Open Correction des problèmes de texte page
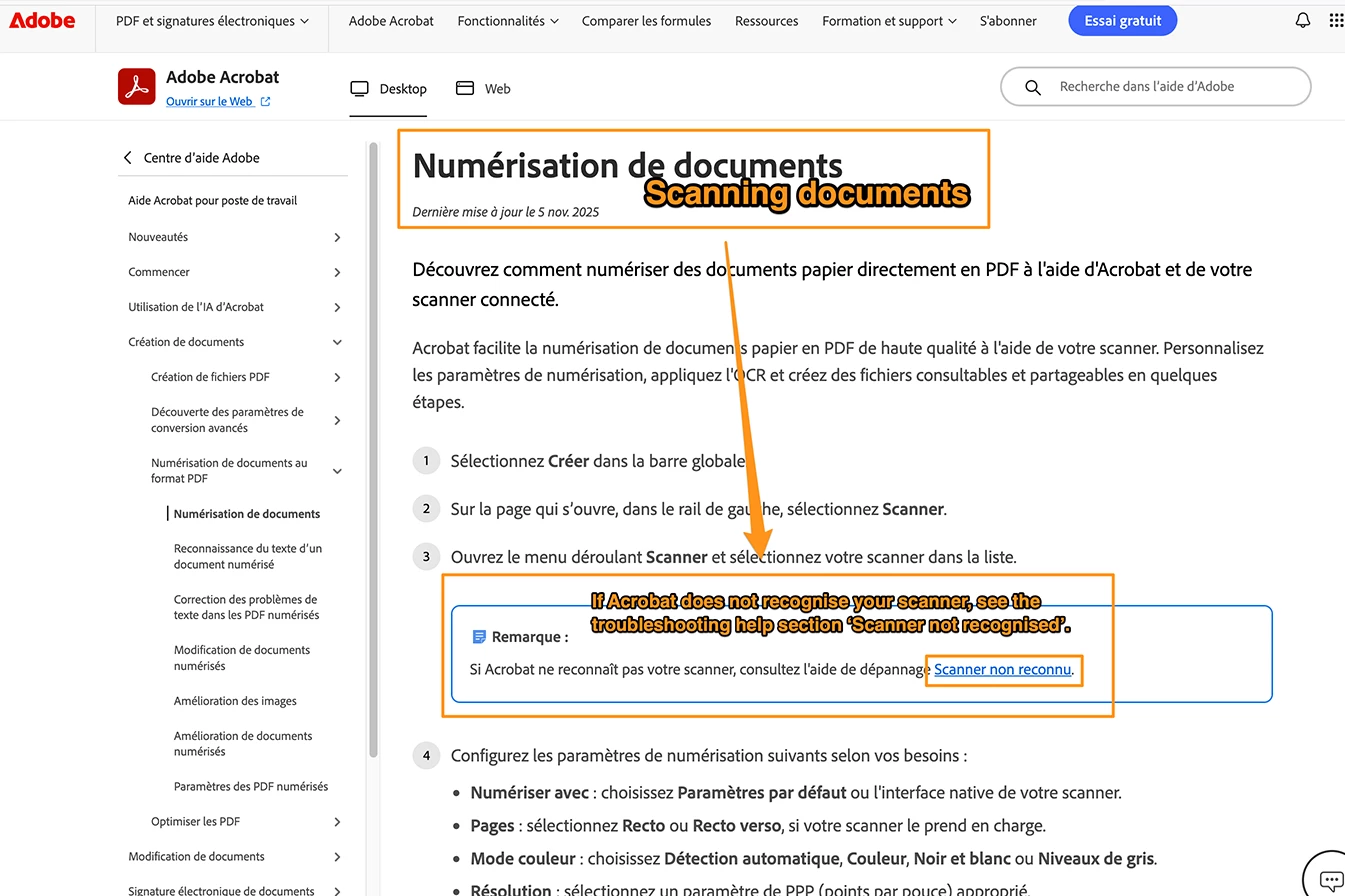Viewport: 1345px width, 896px height. point(247,607)
